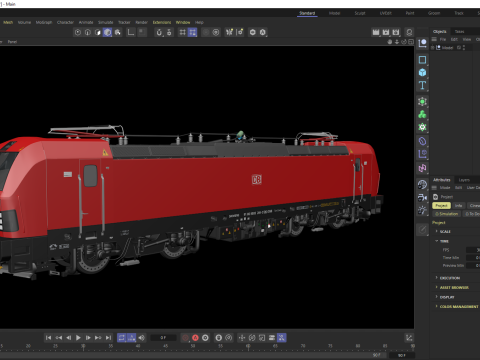Viewport: 480px width, 360px height.
Task: Open the pink Simulation forces icon
Action: [422, 168]
